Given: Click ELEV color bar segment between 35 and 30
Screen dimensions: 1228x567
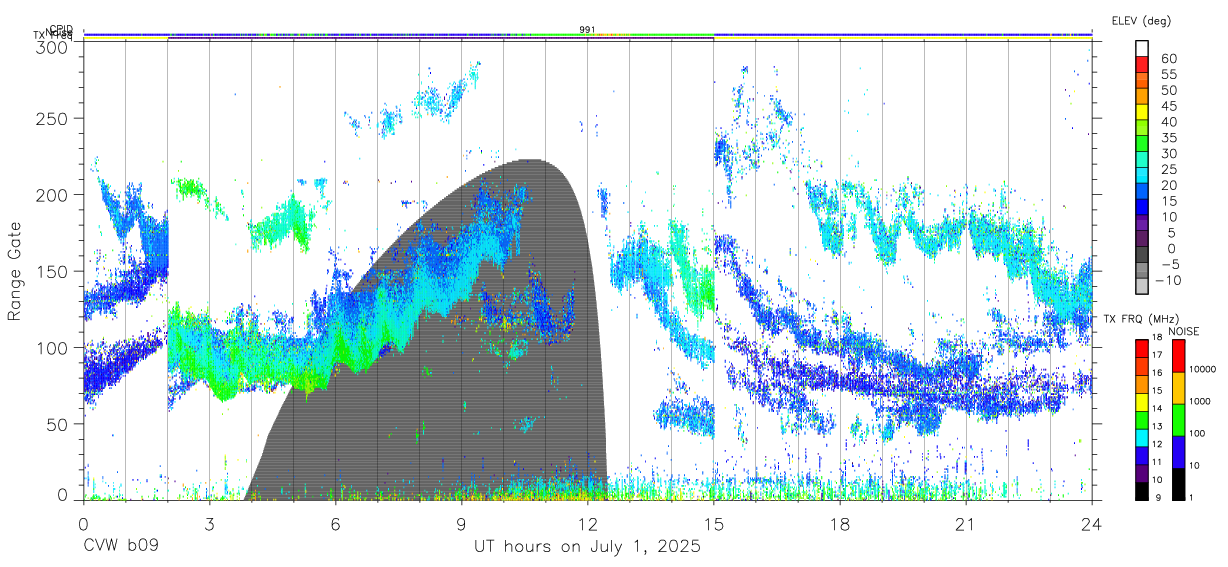Looking at the screenshot, I should click(1142, 143).
